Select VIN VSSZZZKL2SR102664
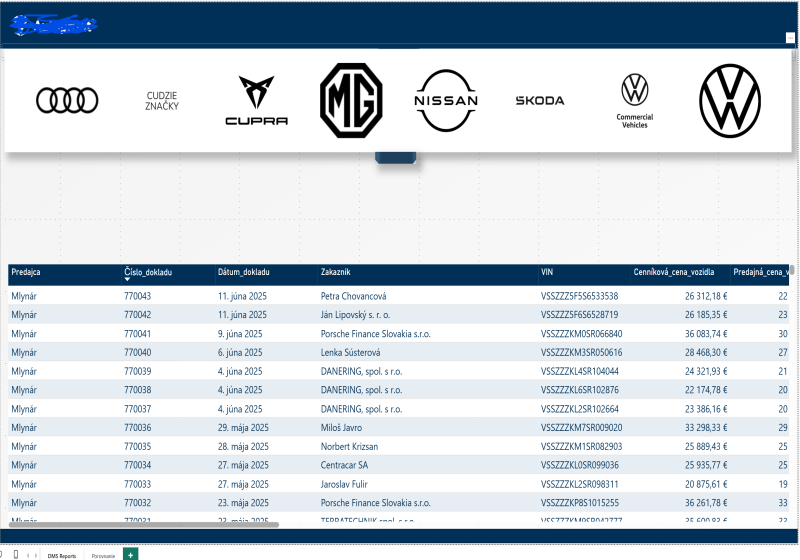Viewport: 800px width, 560px height. point(580,409)
